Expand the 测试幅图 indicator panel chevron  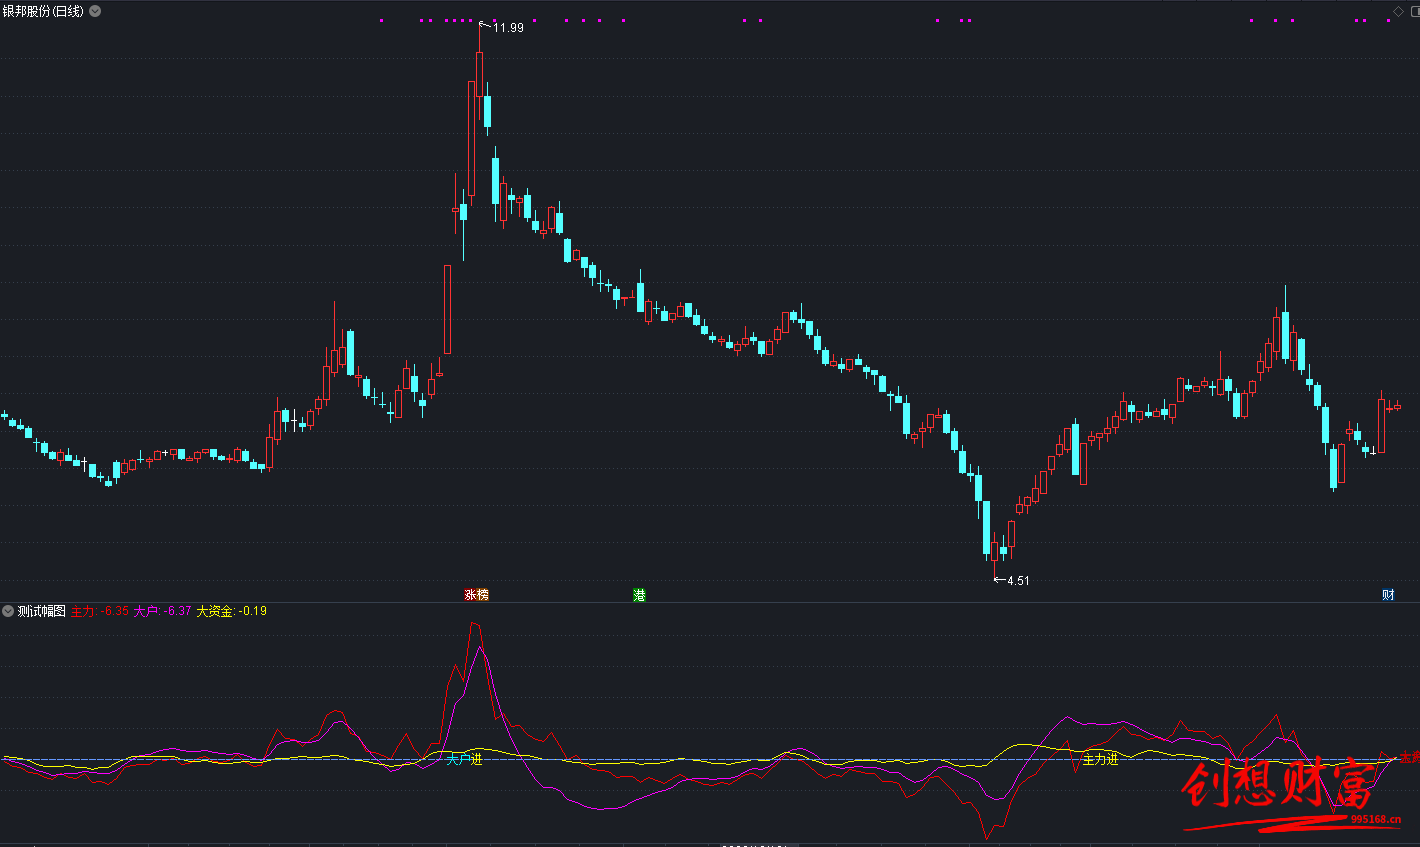(x=8, y=611)
